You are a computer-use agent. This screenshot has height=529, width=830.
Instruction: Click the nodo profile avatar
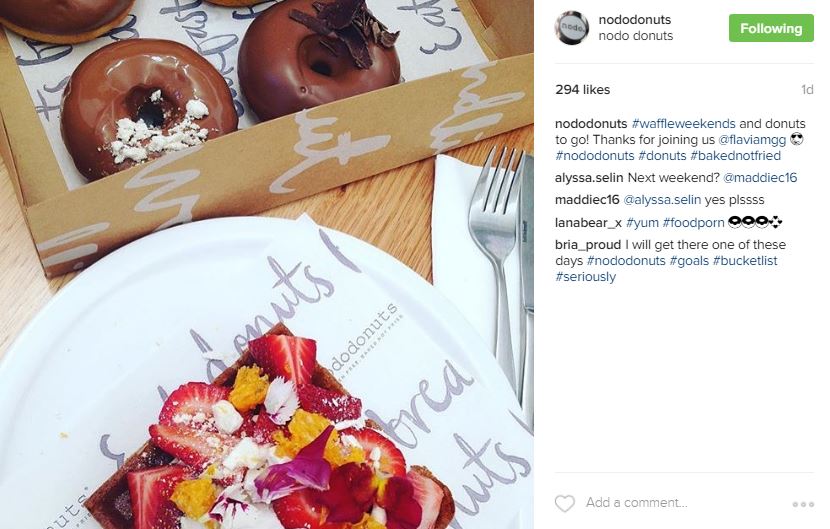(x=571, y=27)
